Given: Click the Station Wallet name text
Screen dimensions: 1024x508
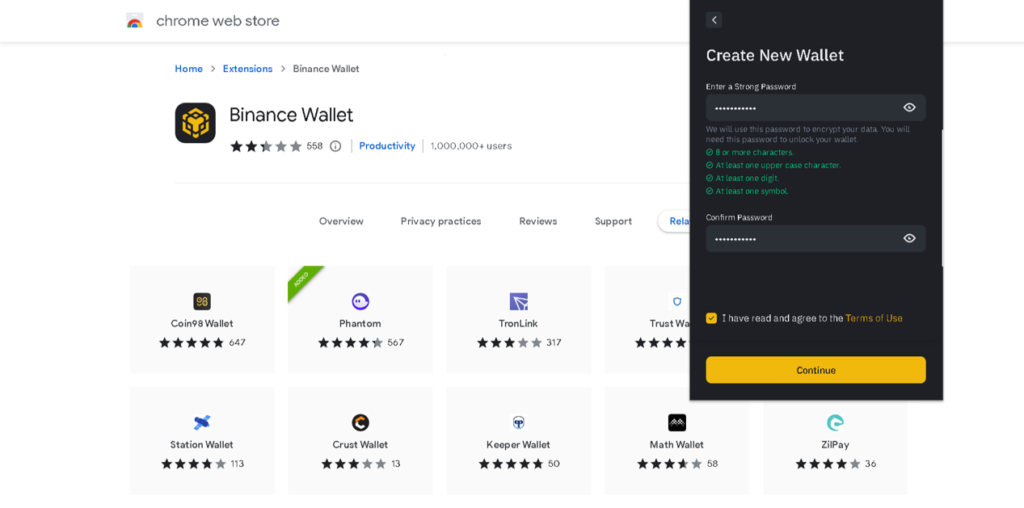Looking at the screenshot, I should tap(202, 445).
